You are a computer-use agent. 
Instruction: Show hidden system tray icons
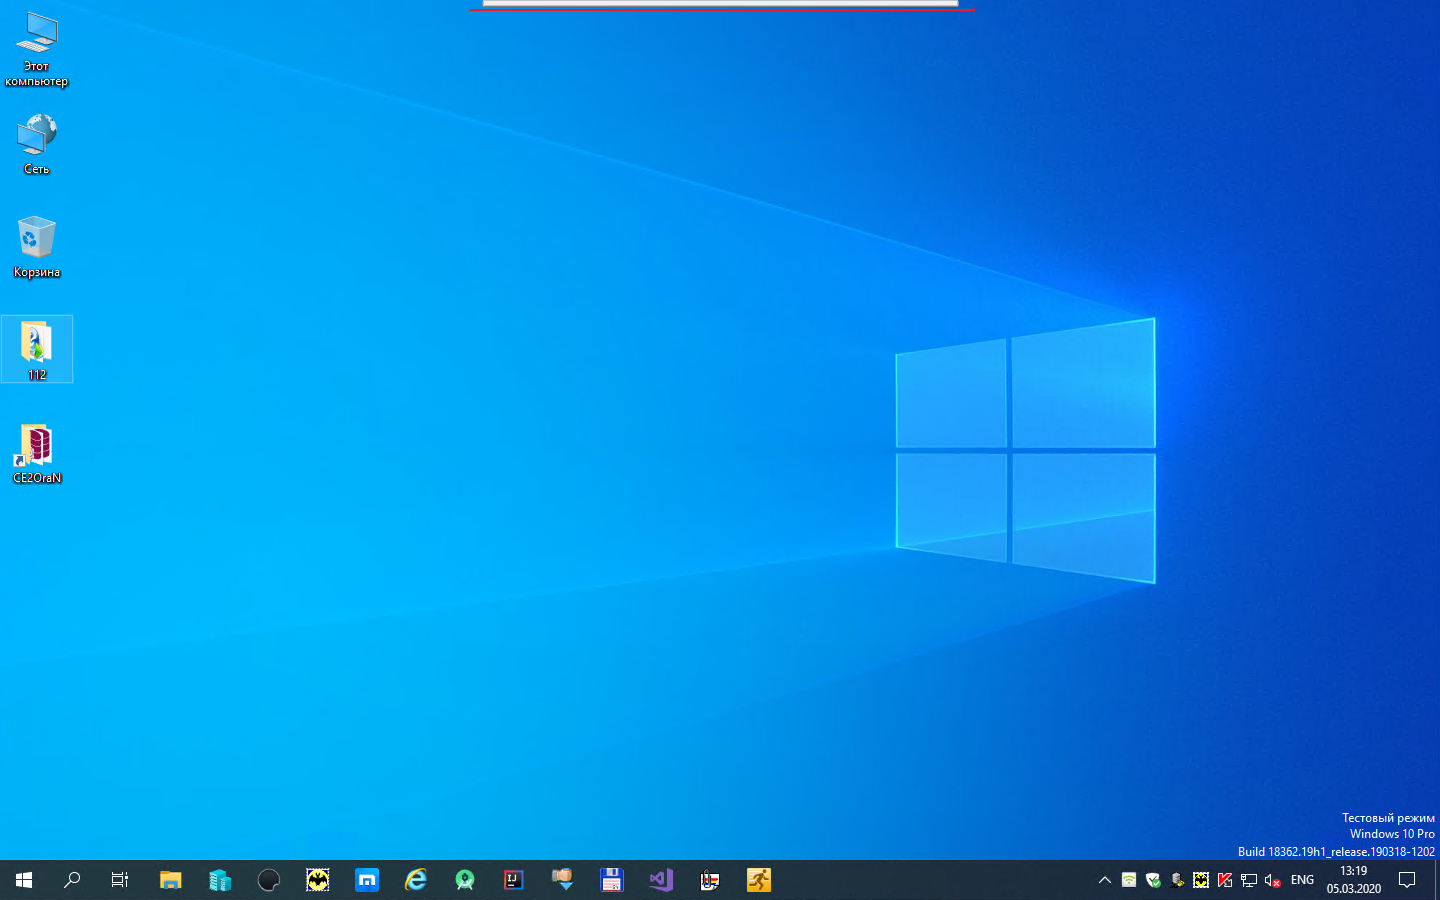click(1105, 880)
